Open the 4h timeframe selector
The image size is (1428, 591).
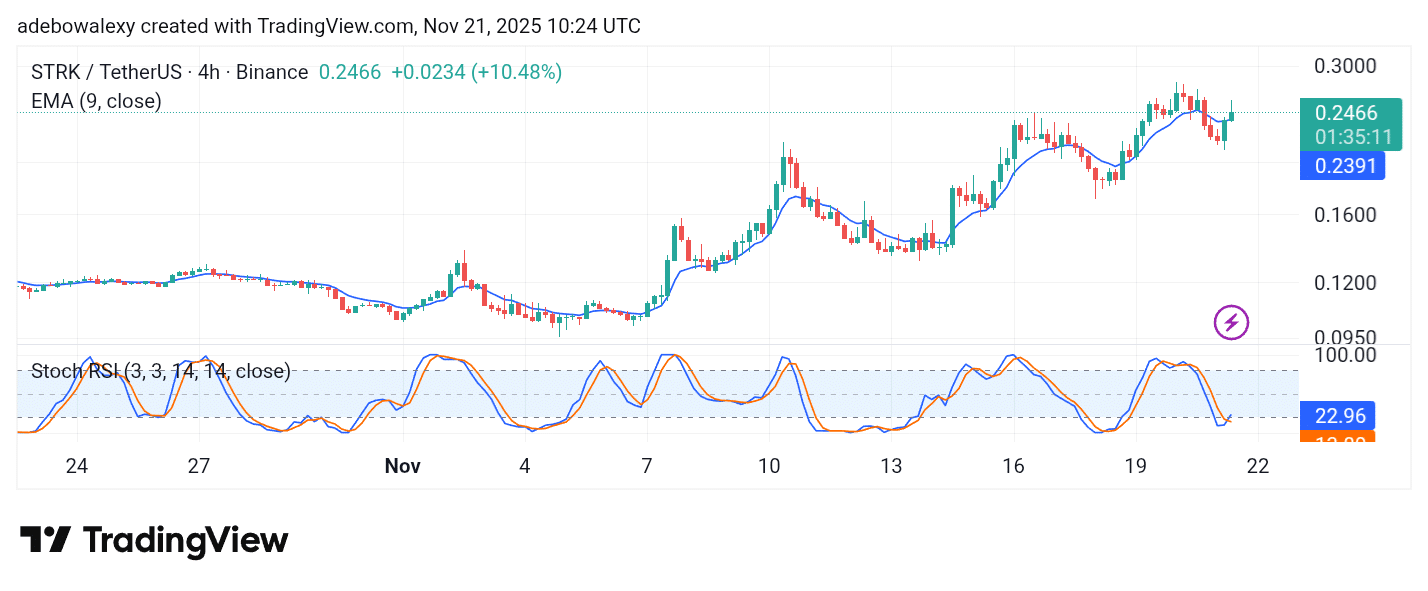(x=208, y=72)
